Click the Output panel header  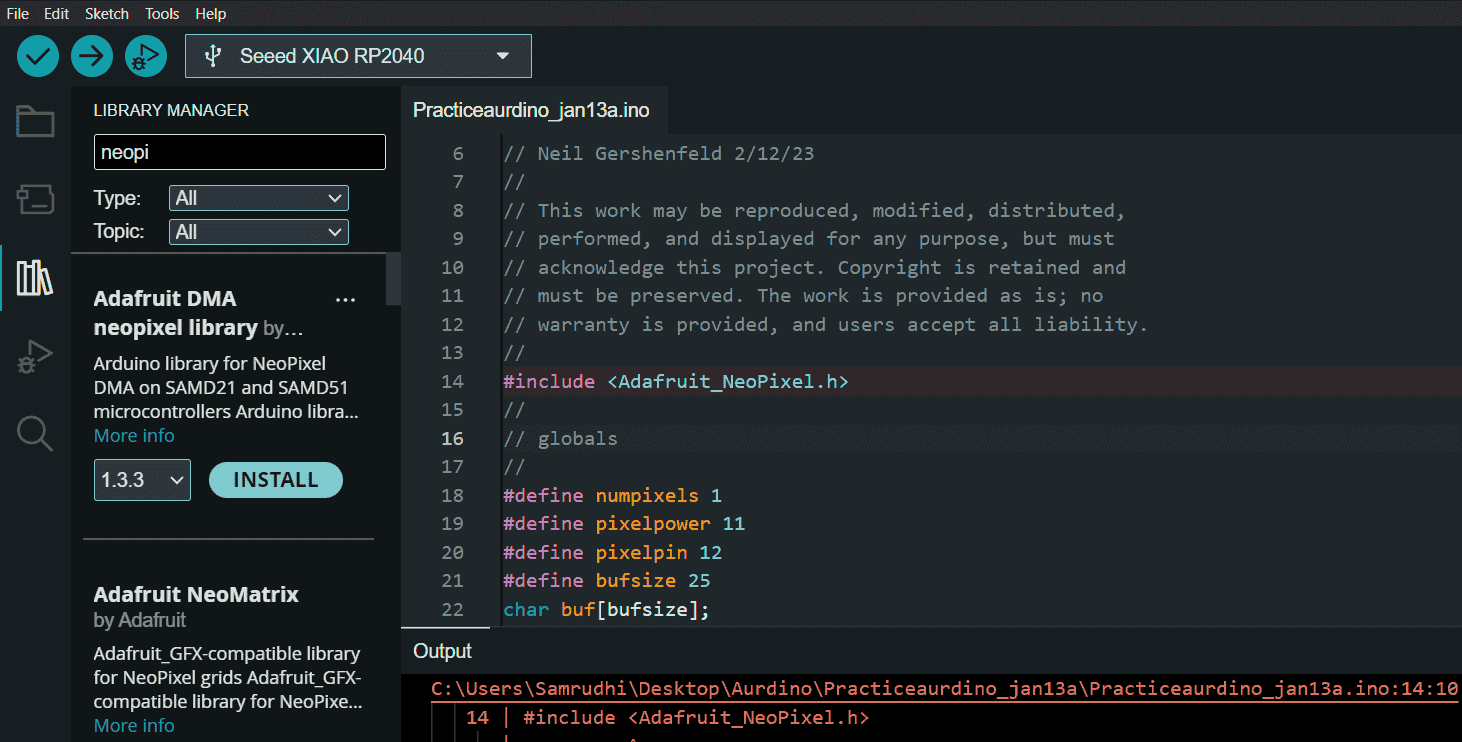tap(443, 651)
